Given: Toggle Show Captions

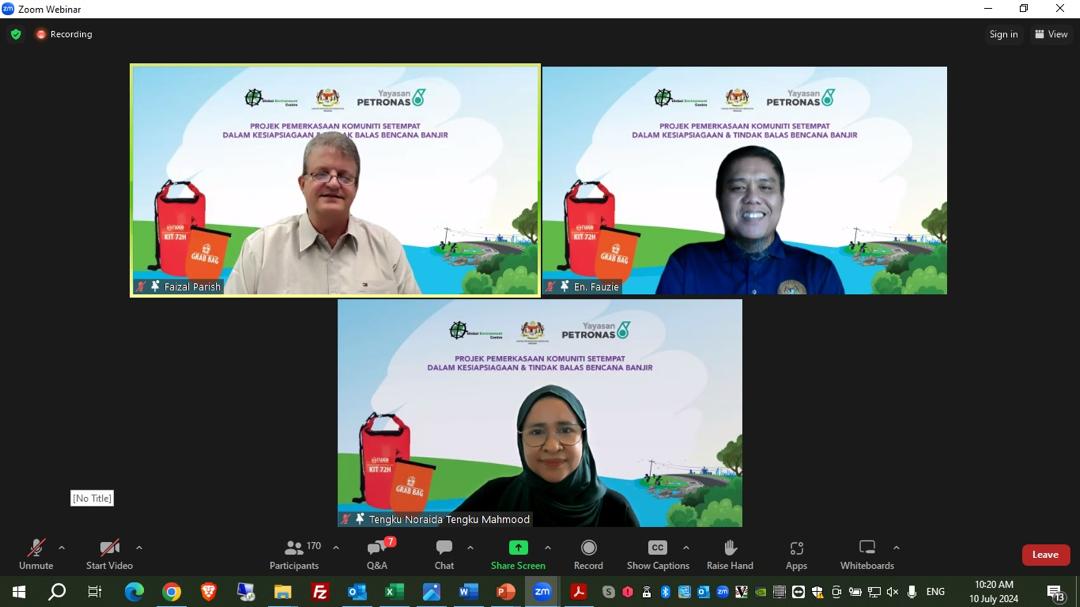Looking at the screenshot, I should pos(657,554).
